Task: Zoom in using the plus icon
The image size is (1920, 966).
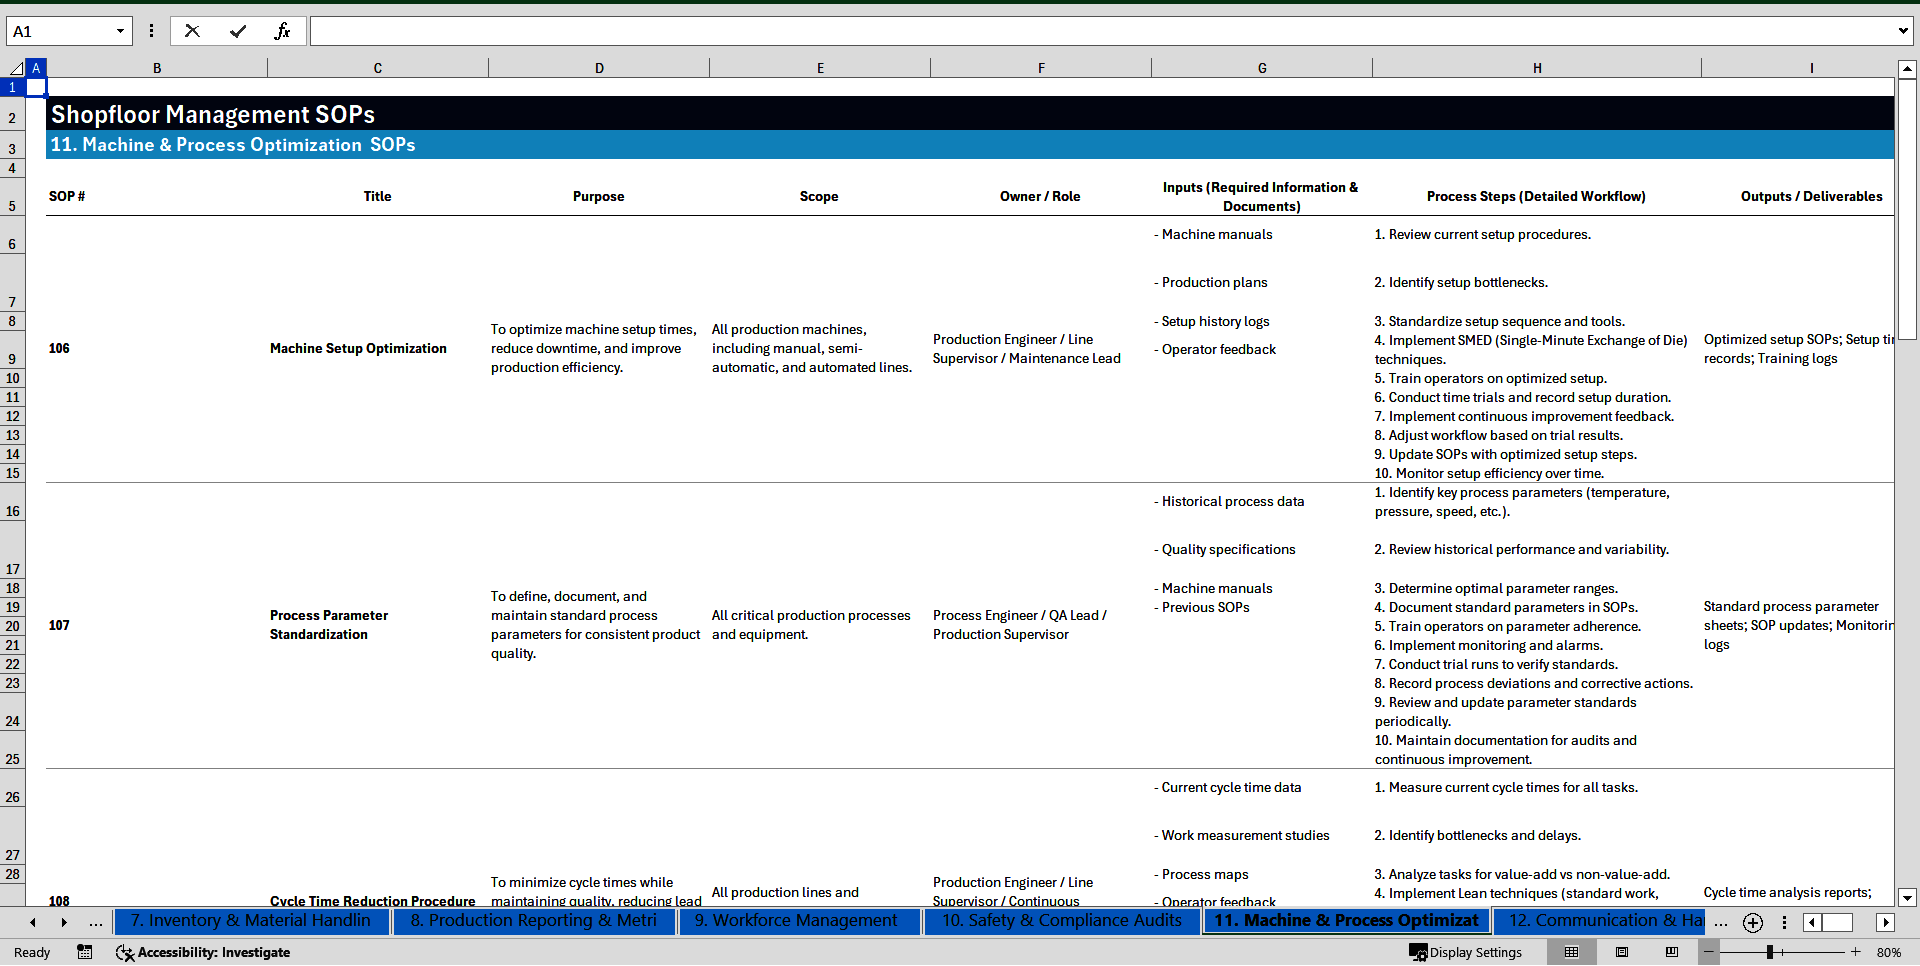Action: click(1856, 952)
